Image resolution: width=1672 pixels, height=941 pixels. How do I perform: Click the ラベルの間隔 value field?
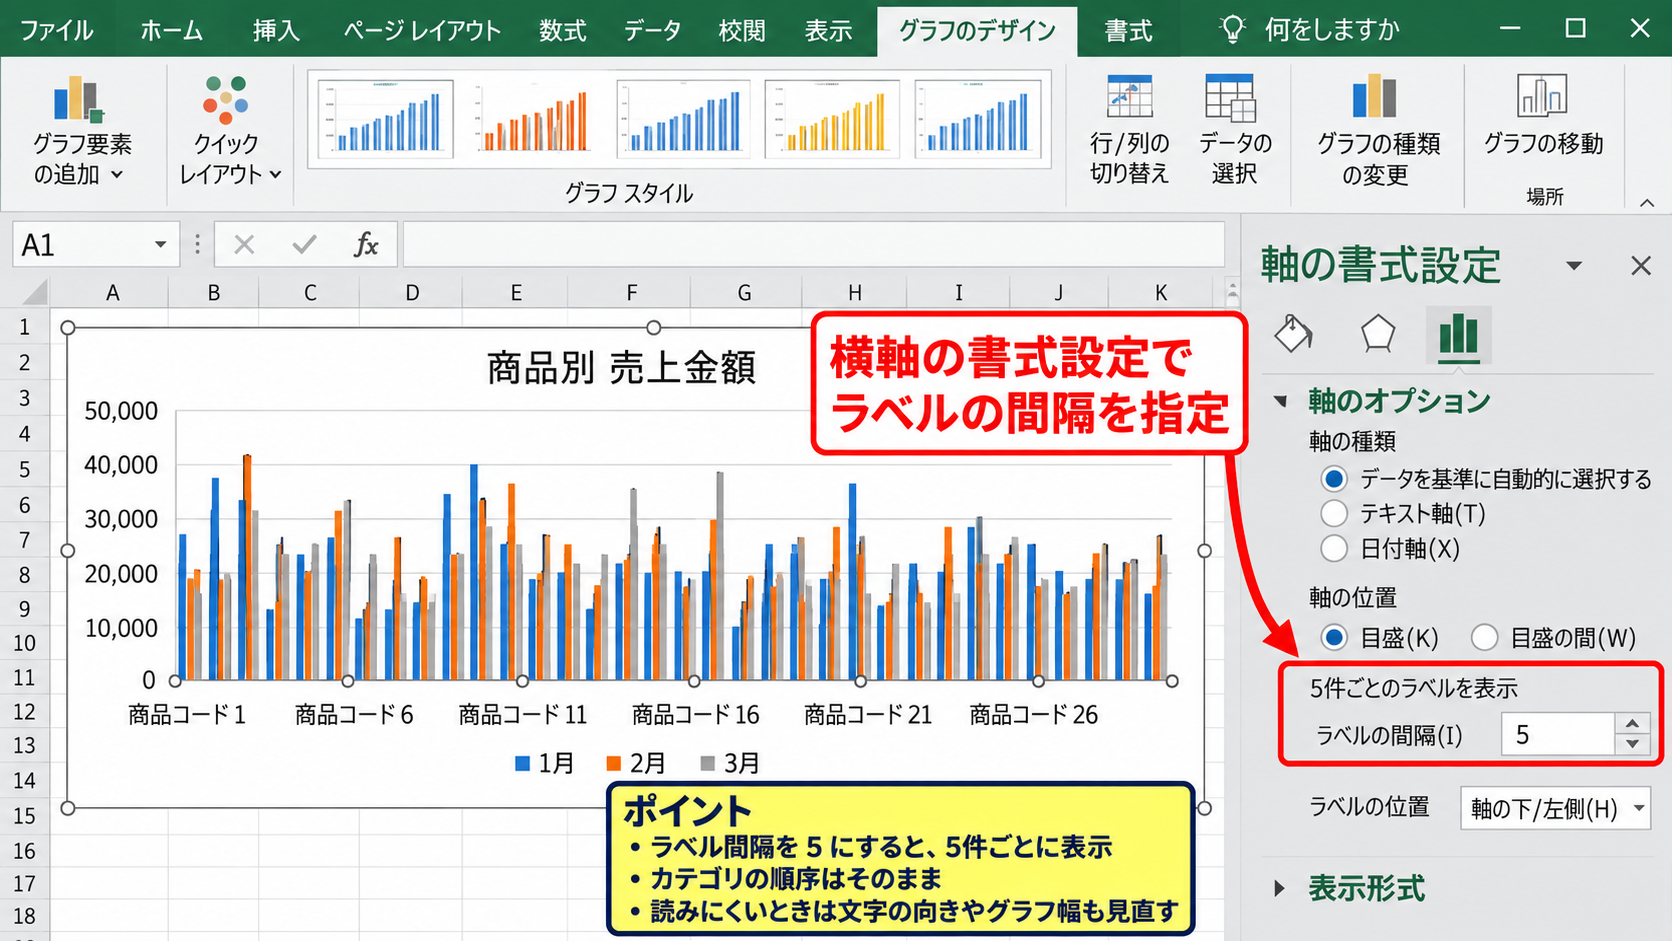click(x=1557, y=735)
